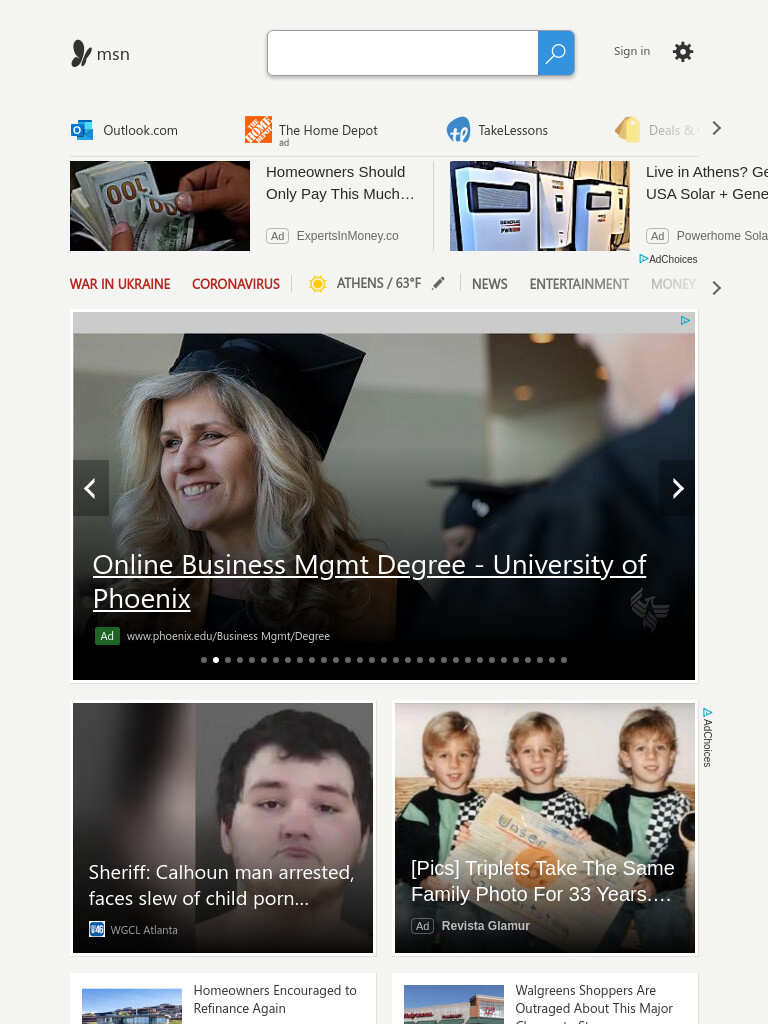Select the third carousel dot
The image size is (768, 1024).
coord(228,660)
